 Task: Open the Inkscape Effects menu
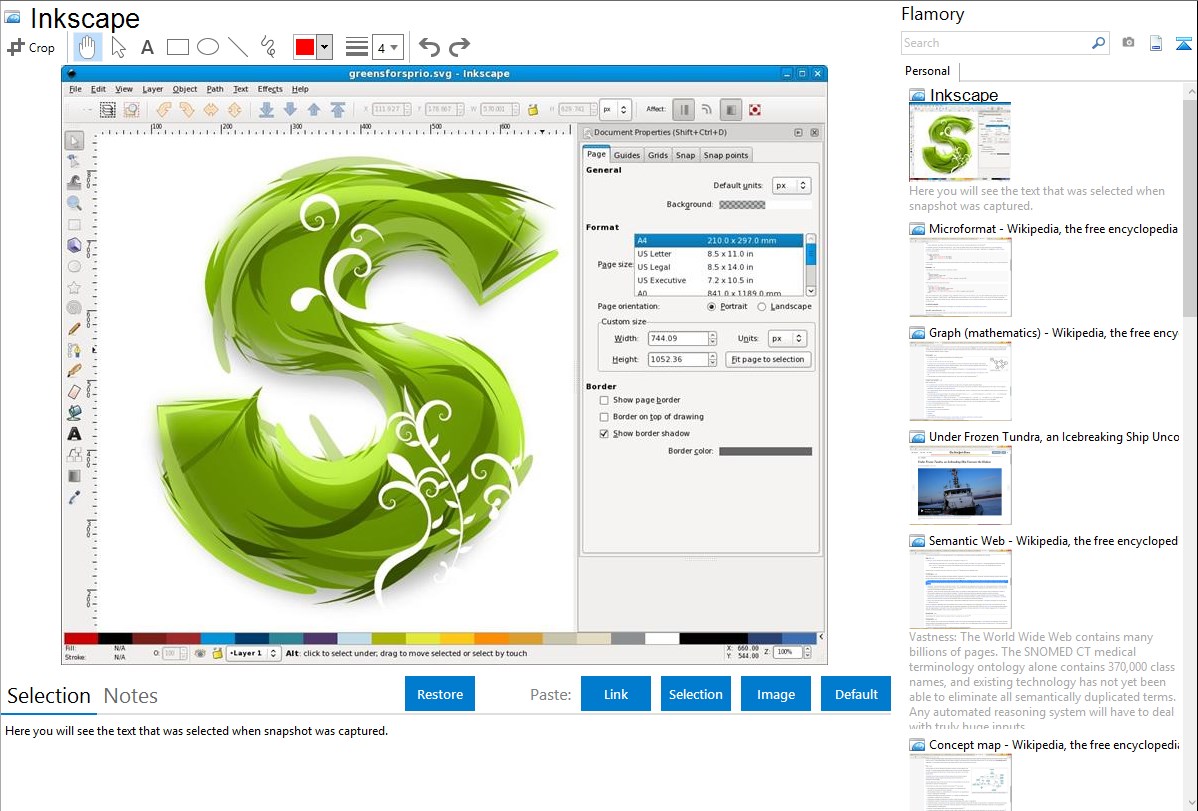tap(270, 89)
